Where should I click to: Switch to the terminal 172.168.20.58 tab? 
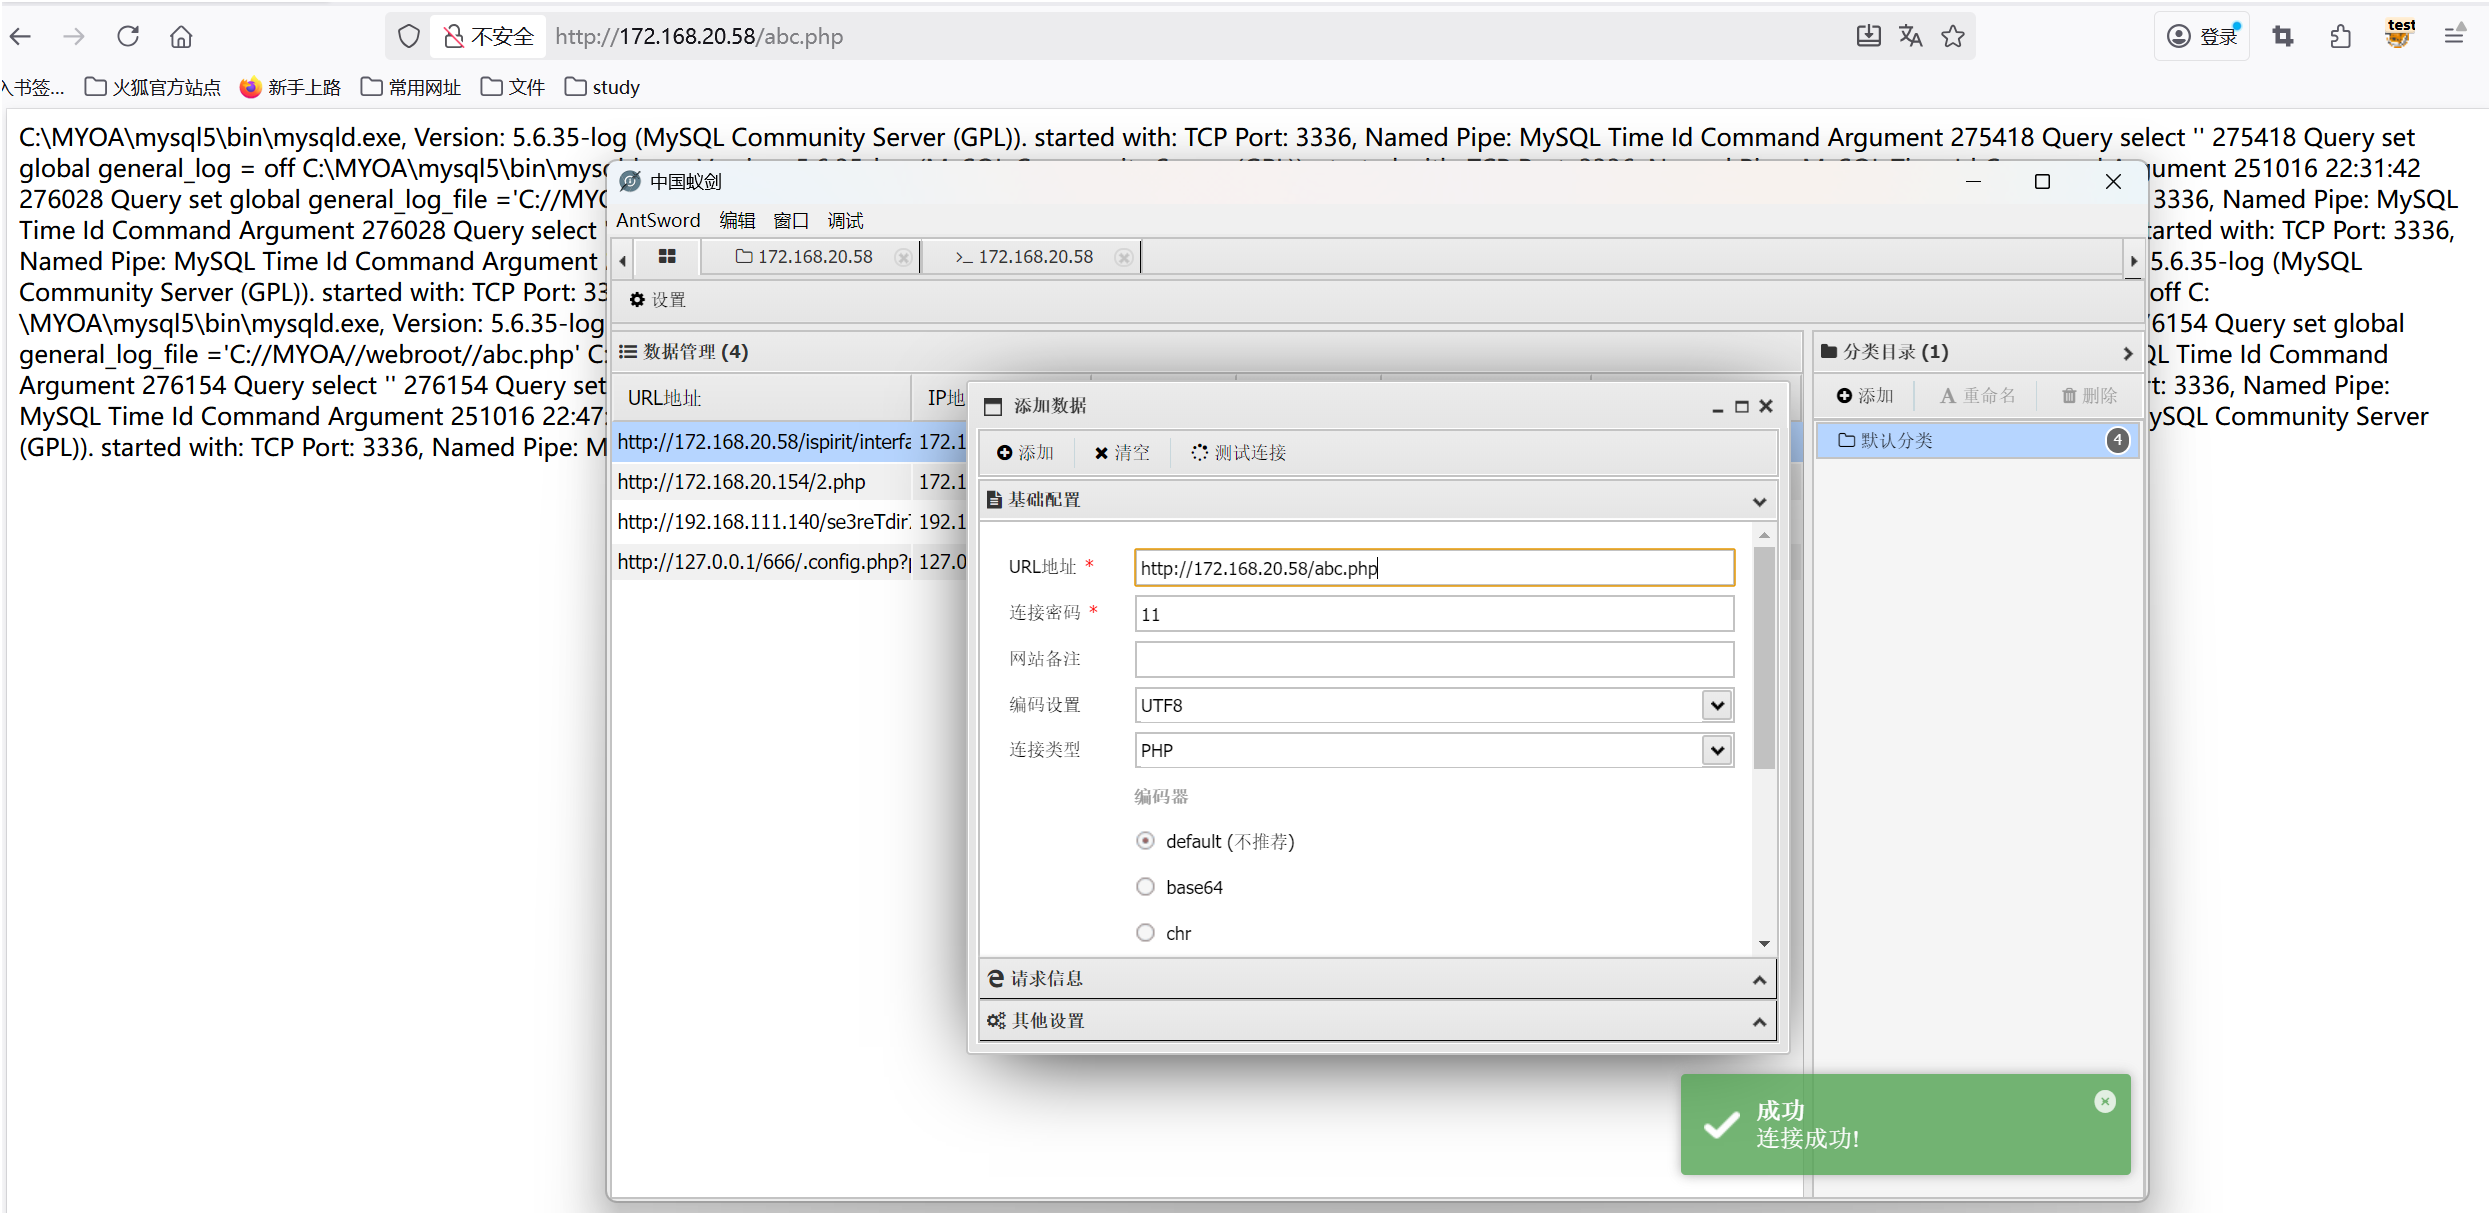coord(1030,257)
